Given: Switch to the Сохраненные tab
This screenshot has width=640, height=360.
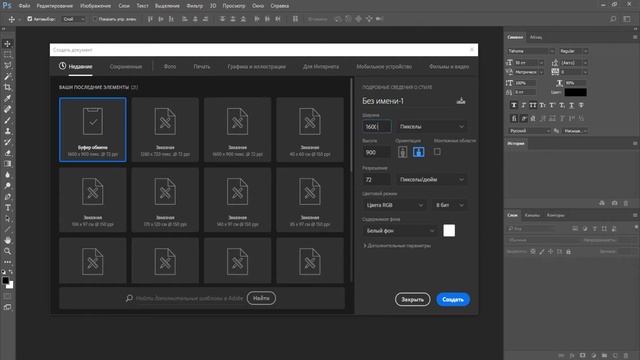Looking at the screenshot, I should 126,67.
